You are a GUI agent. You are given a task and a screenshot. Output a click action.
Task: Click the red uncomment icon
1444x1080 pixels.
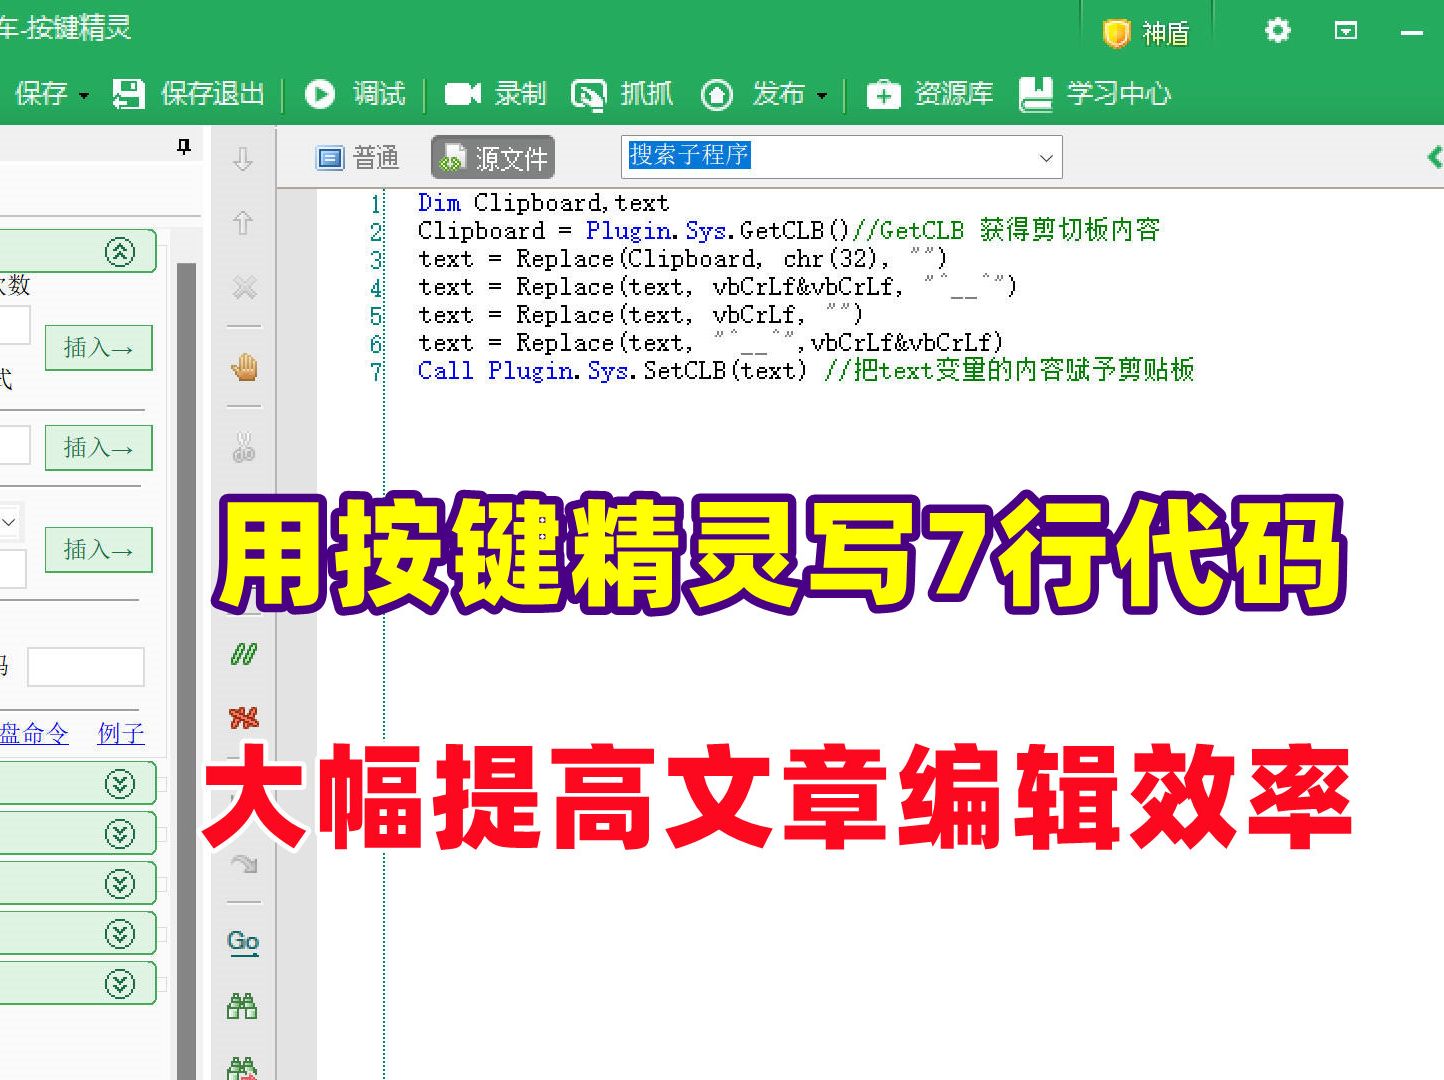(244, 717)
